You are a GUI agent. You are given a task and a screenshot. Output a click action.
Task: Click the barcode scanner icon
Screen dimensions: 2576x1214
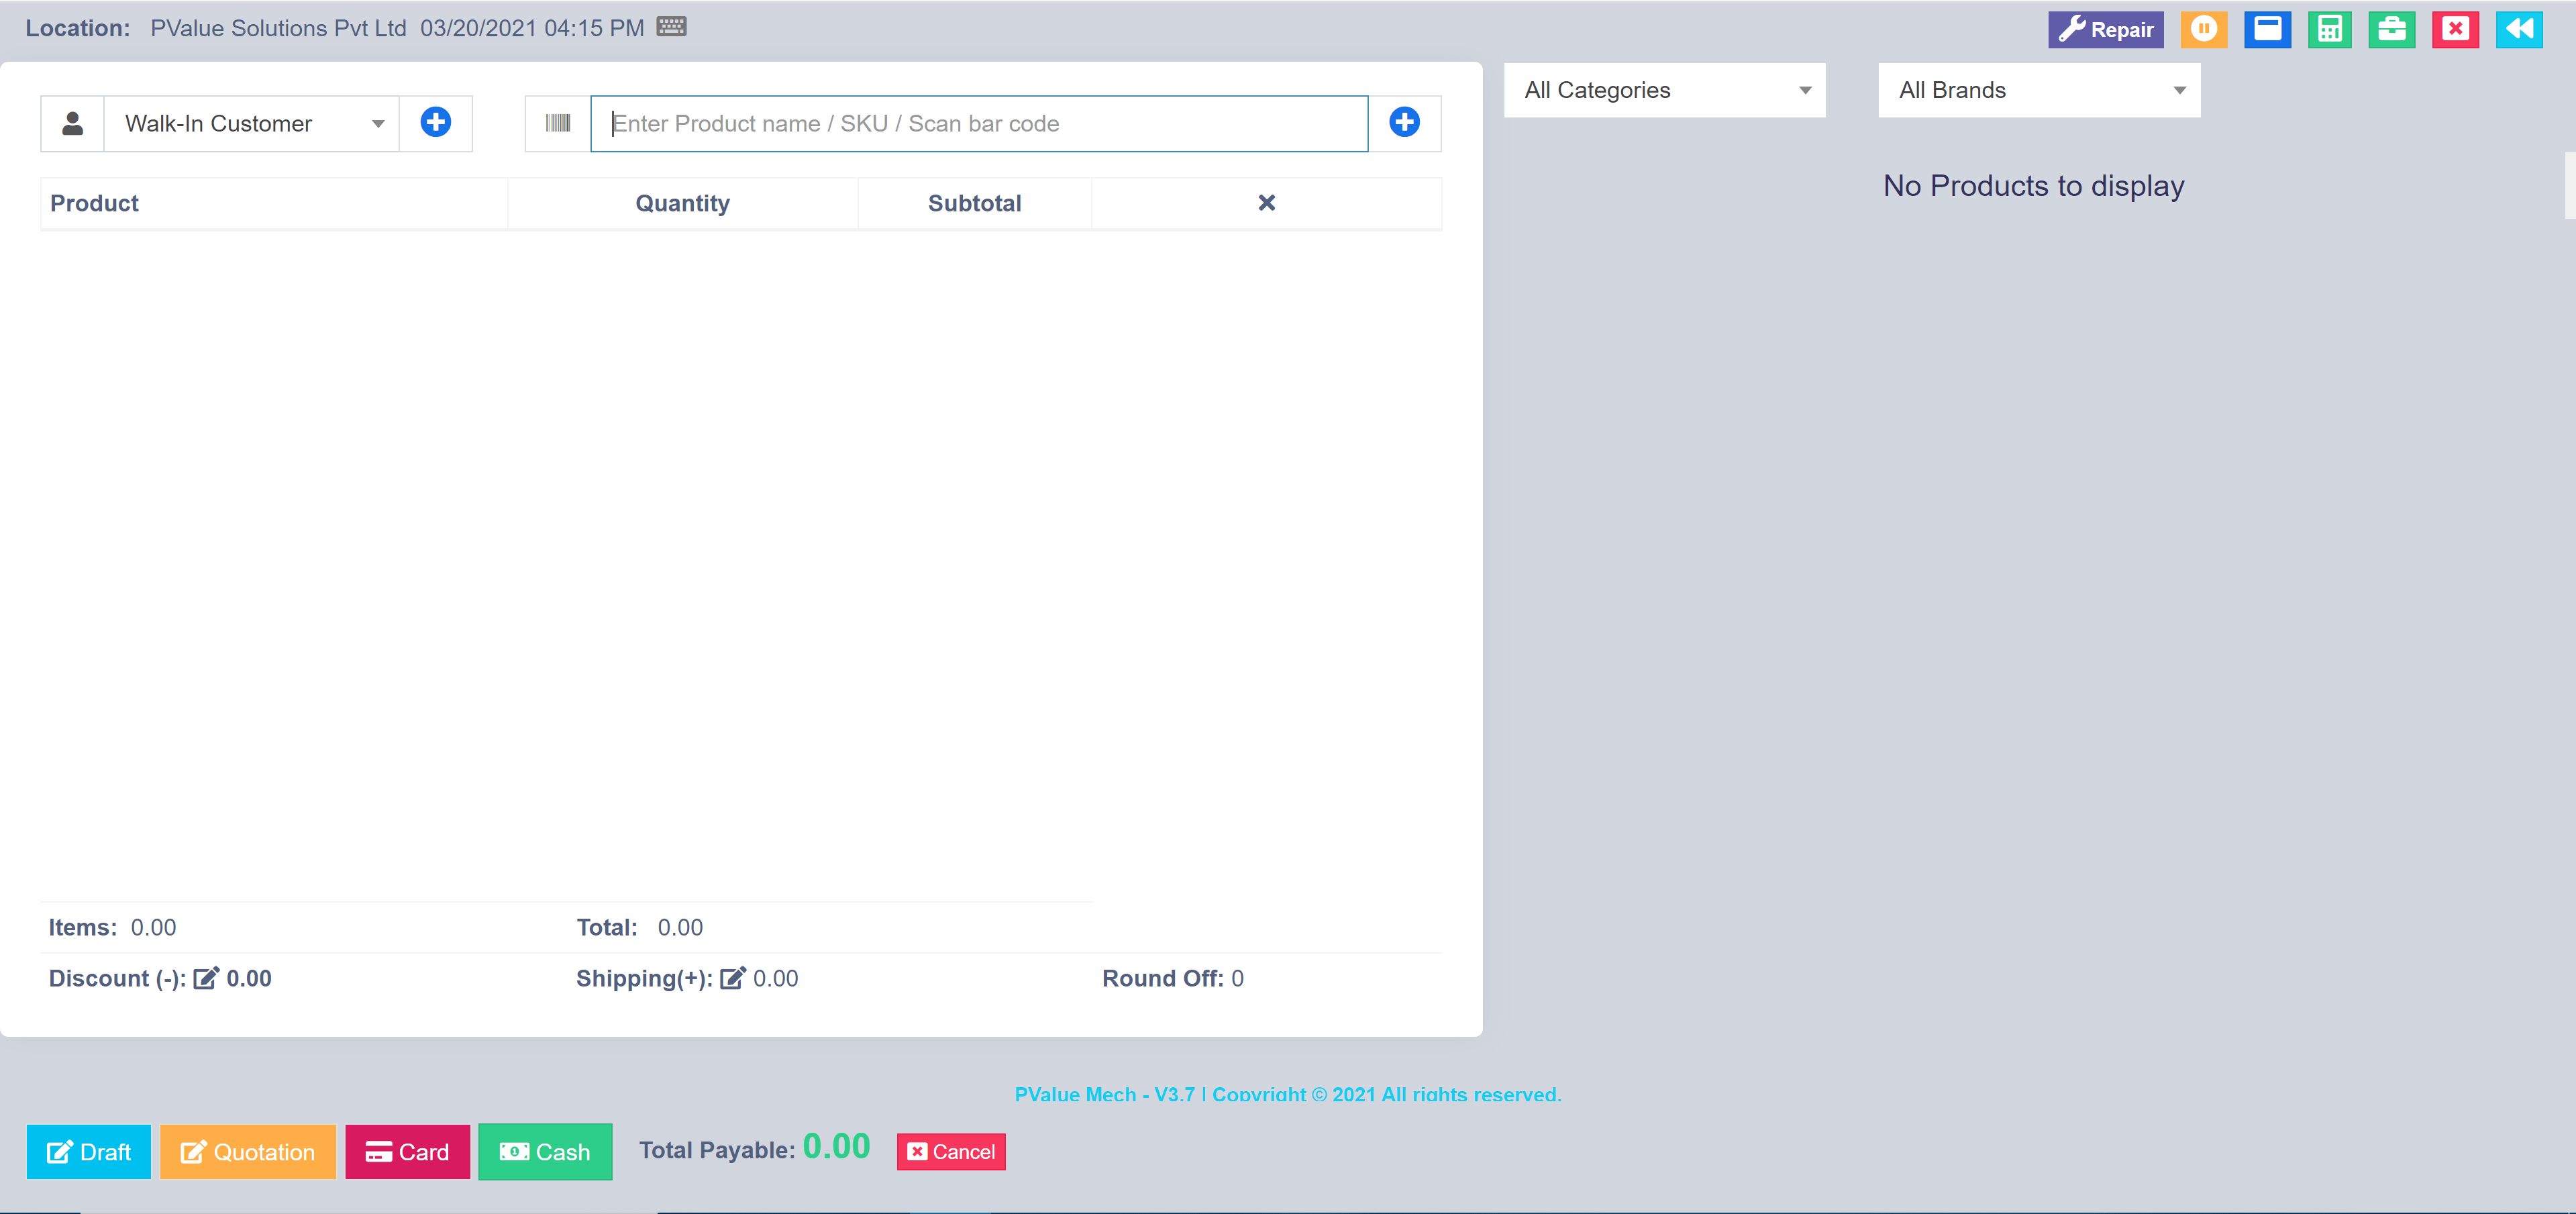point(557,123)
